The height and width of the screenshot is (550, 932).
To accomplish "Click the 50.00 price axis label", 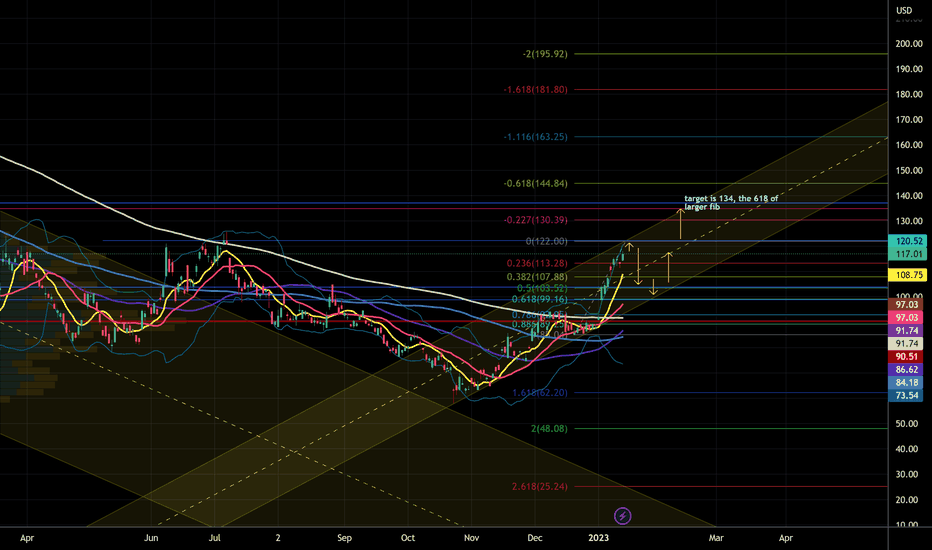I will tap(909, 424).
